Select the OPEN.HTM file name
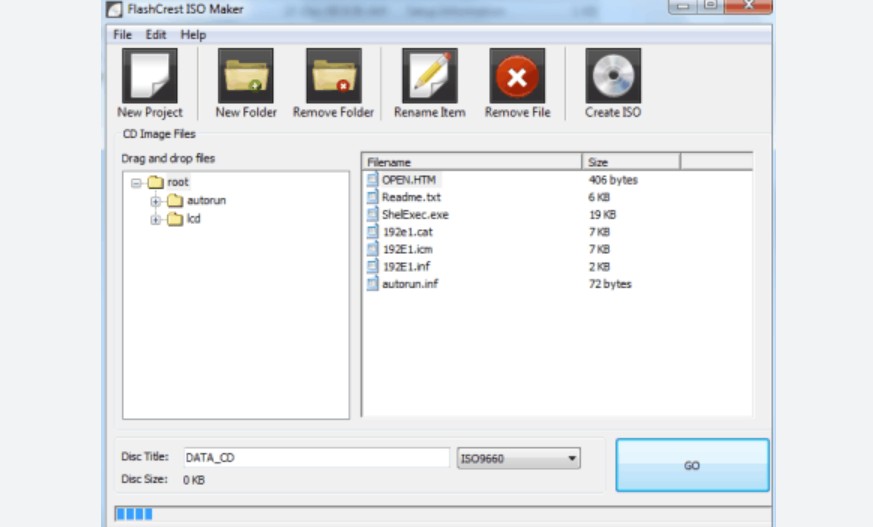Image resolution: width=873 pixels, height=527 pixels. click(409, 180)
